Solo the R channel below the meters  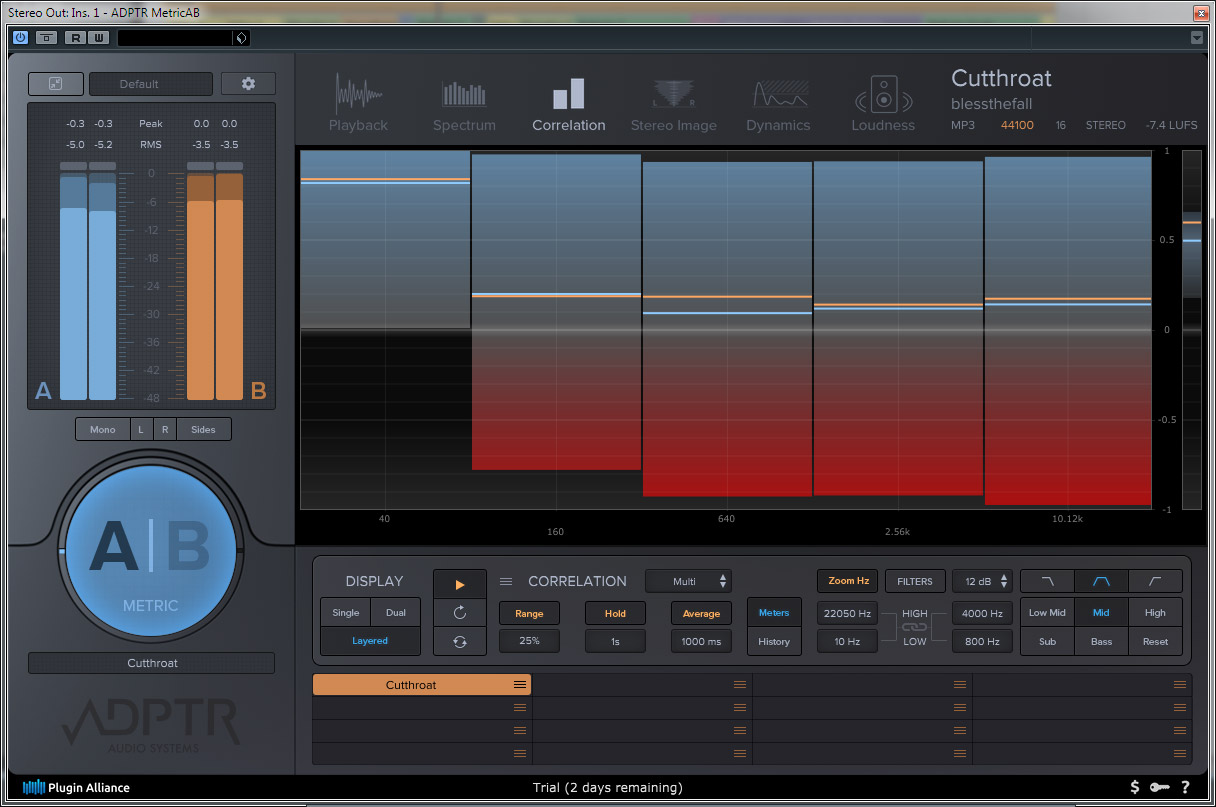click(165, 429)
